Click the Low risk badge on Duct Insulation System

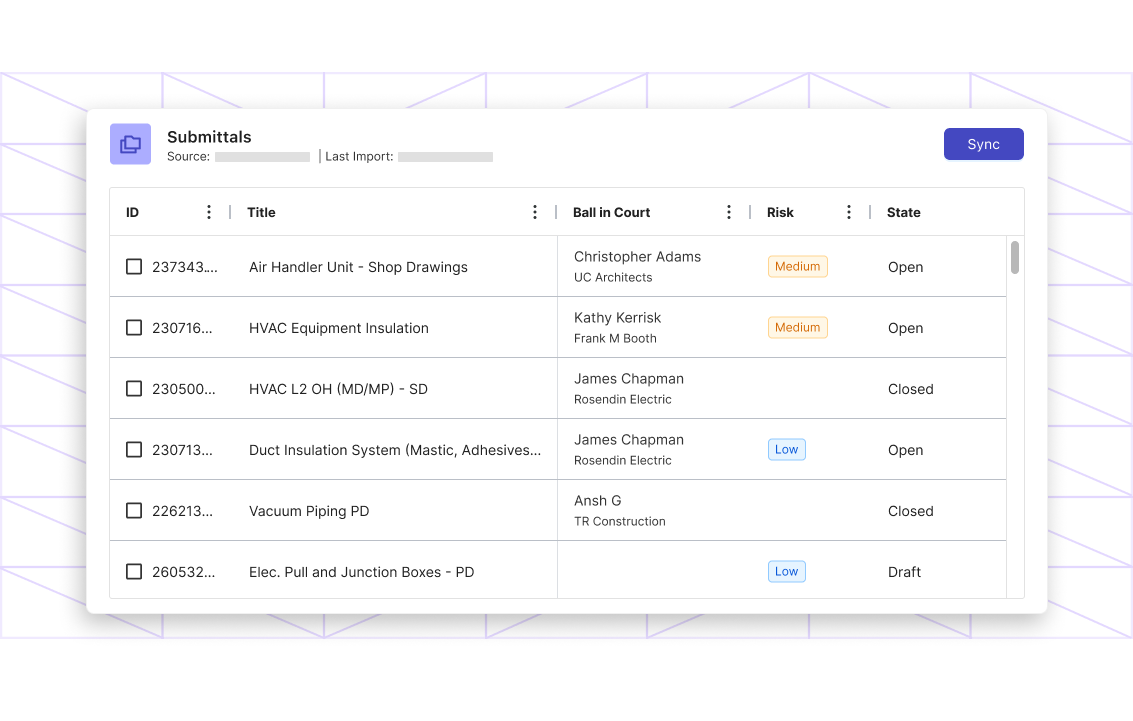click(786, 449)
